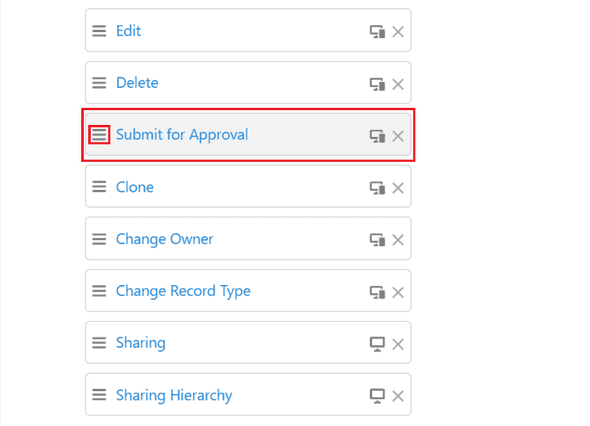
Task: Click device icon on Change Owner row
Action: (377, 240)
